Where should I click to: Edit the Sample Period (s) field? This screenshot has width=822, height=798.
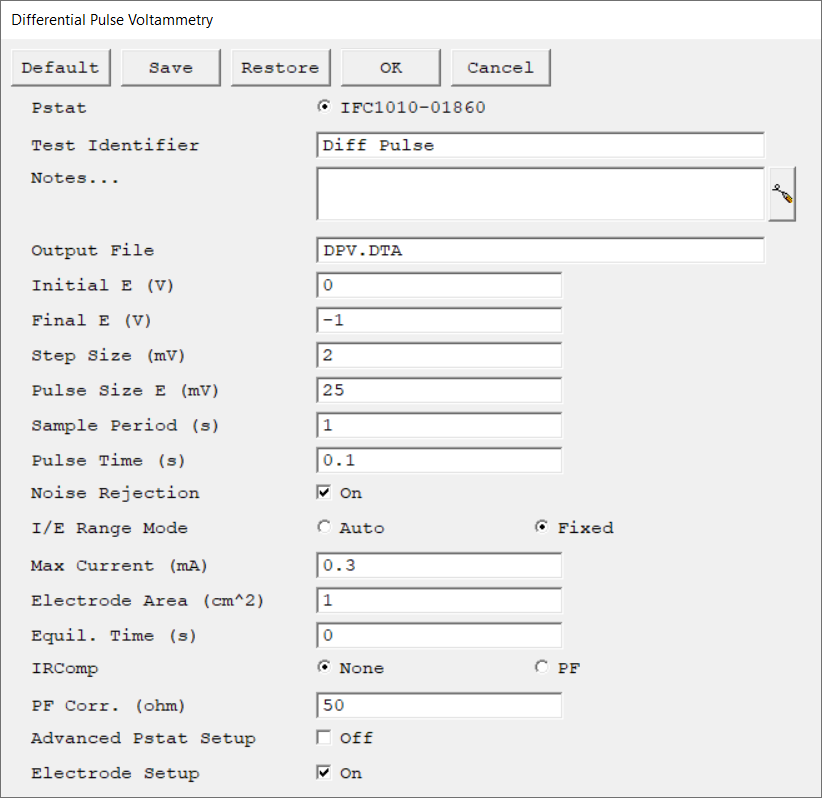[439, 425]
